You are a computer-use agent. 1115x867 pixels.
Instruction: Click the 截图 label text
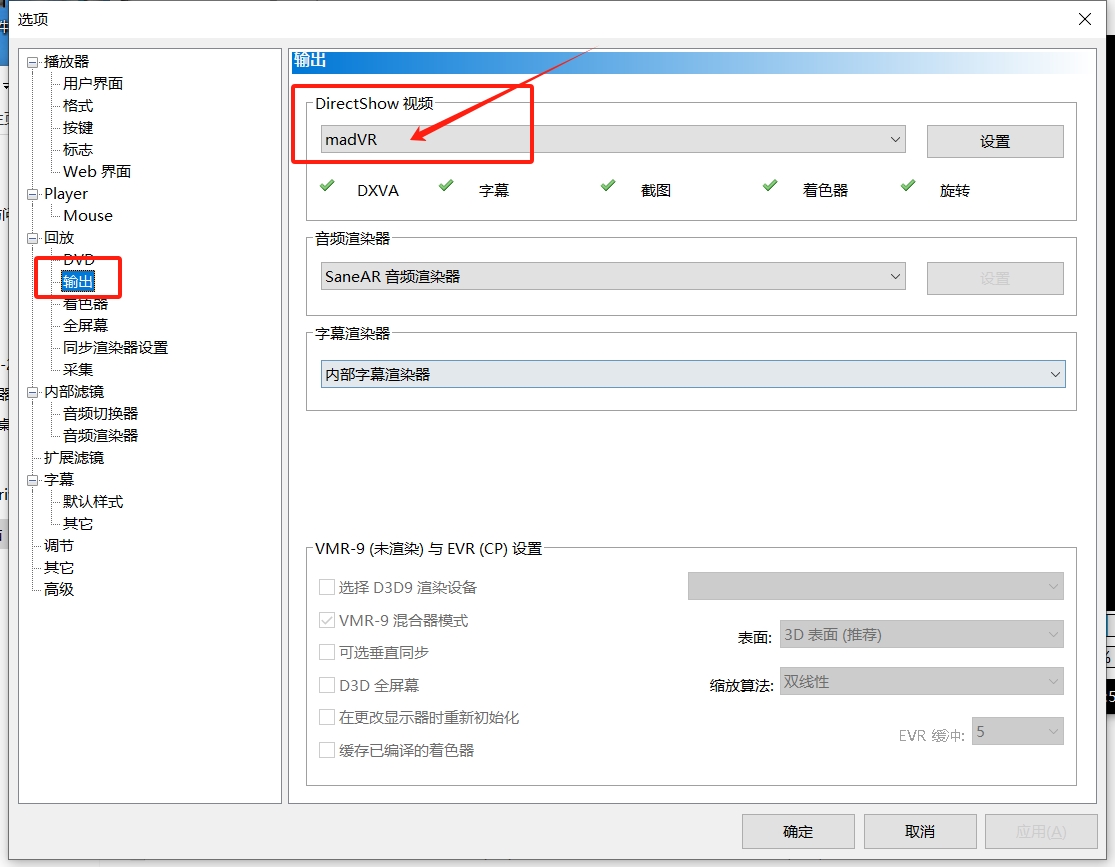[x=656, y=191]
